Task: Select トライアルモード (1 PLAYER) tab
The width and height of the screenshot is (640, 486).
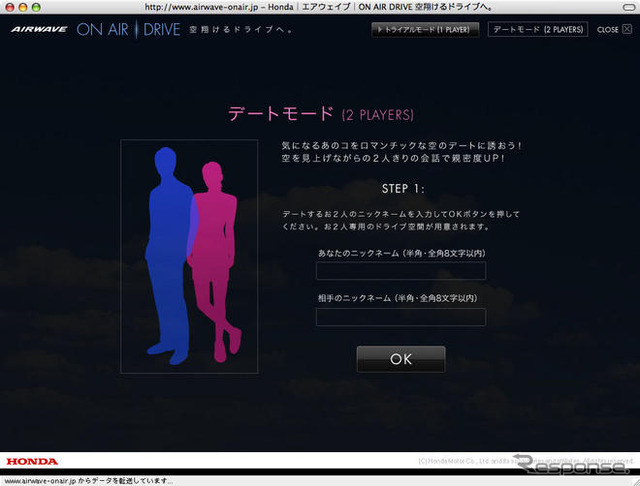Action: coord(425,29)
